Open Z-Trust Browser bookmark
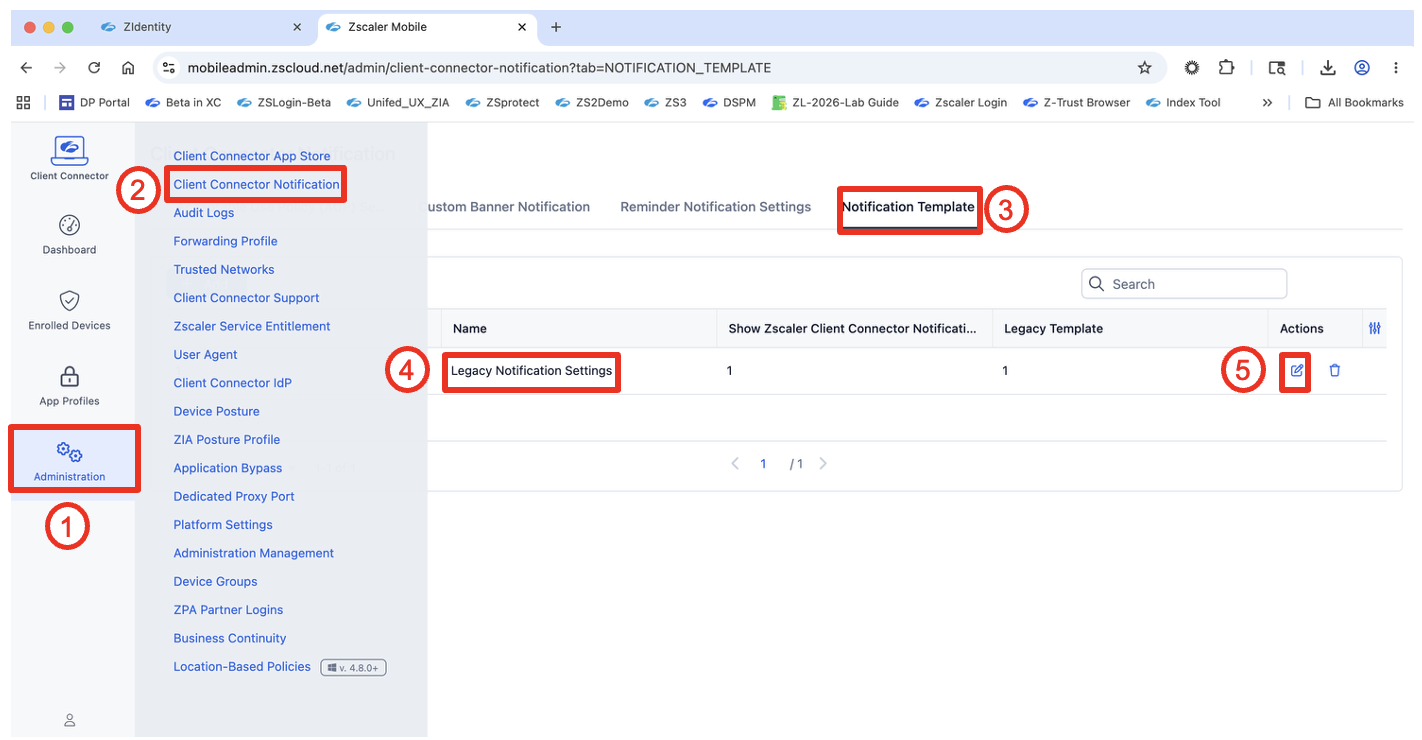The height and width of the screenshot is (740, 1422). point(1076,102)
